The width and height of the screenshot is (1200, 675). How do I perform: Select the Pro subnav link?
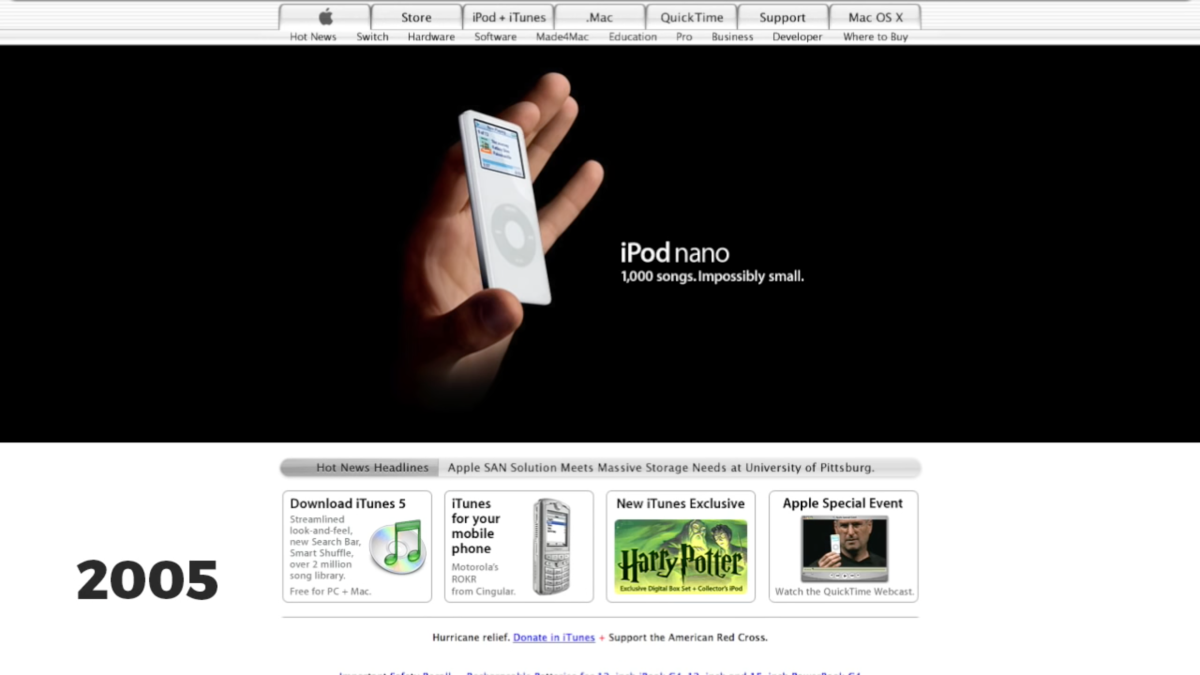click(684, 37)
